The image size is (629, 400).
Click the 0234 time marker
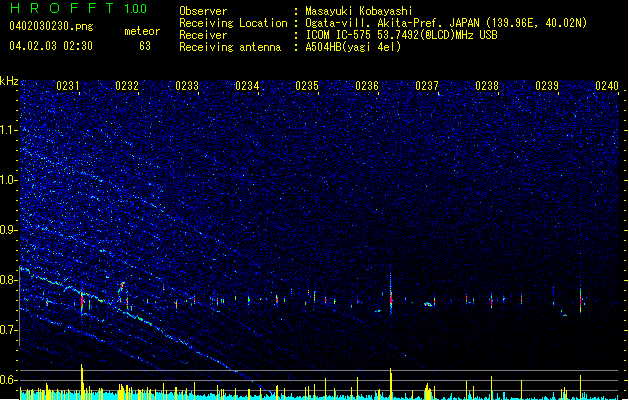tap(247, 86)
